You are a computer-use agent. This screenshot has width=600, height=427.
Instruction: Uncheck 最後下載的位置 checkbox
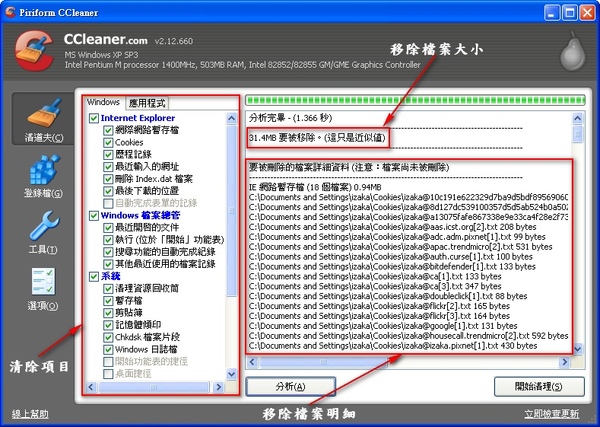(108, 191)
